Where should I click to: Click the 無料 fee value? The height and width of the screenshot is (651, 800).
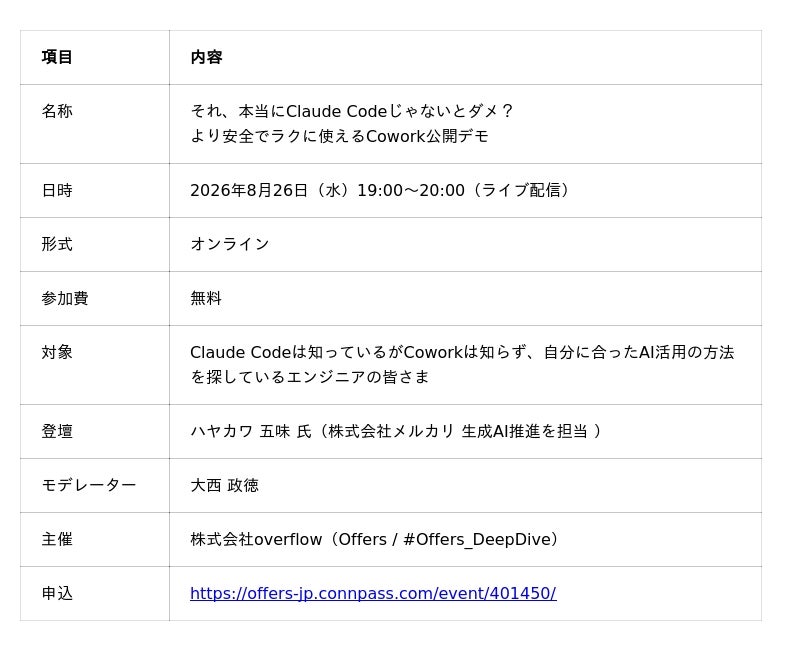point(206,298)
